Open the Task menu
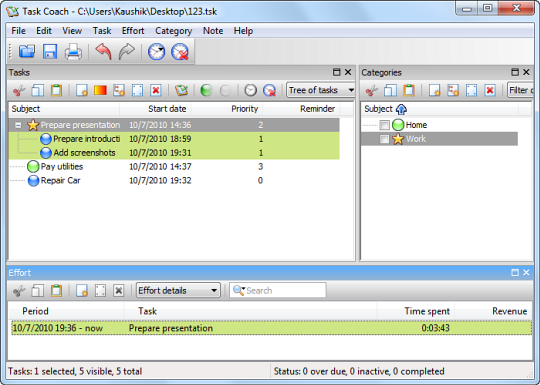The height and width of the screenshot is (385, 540). 102,31
